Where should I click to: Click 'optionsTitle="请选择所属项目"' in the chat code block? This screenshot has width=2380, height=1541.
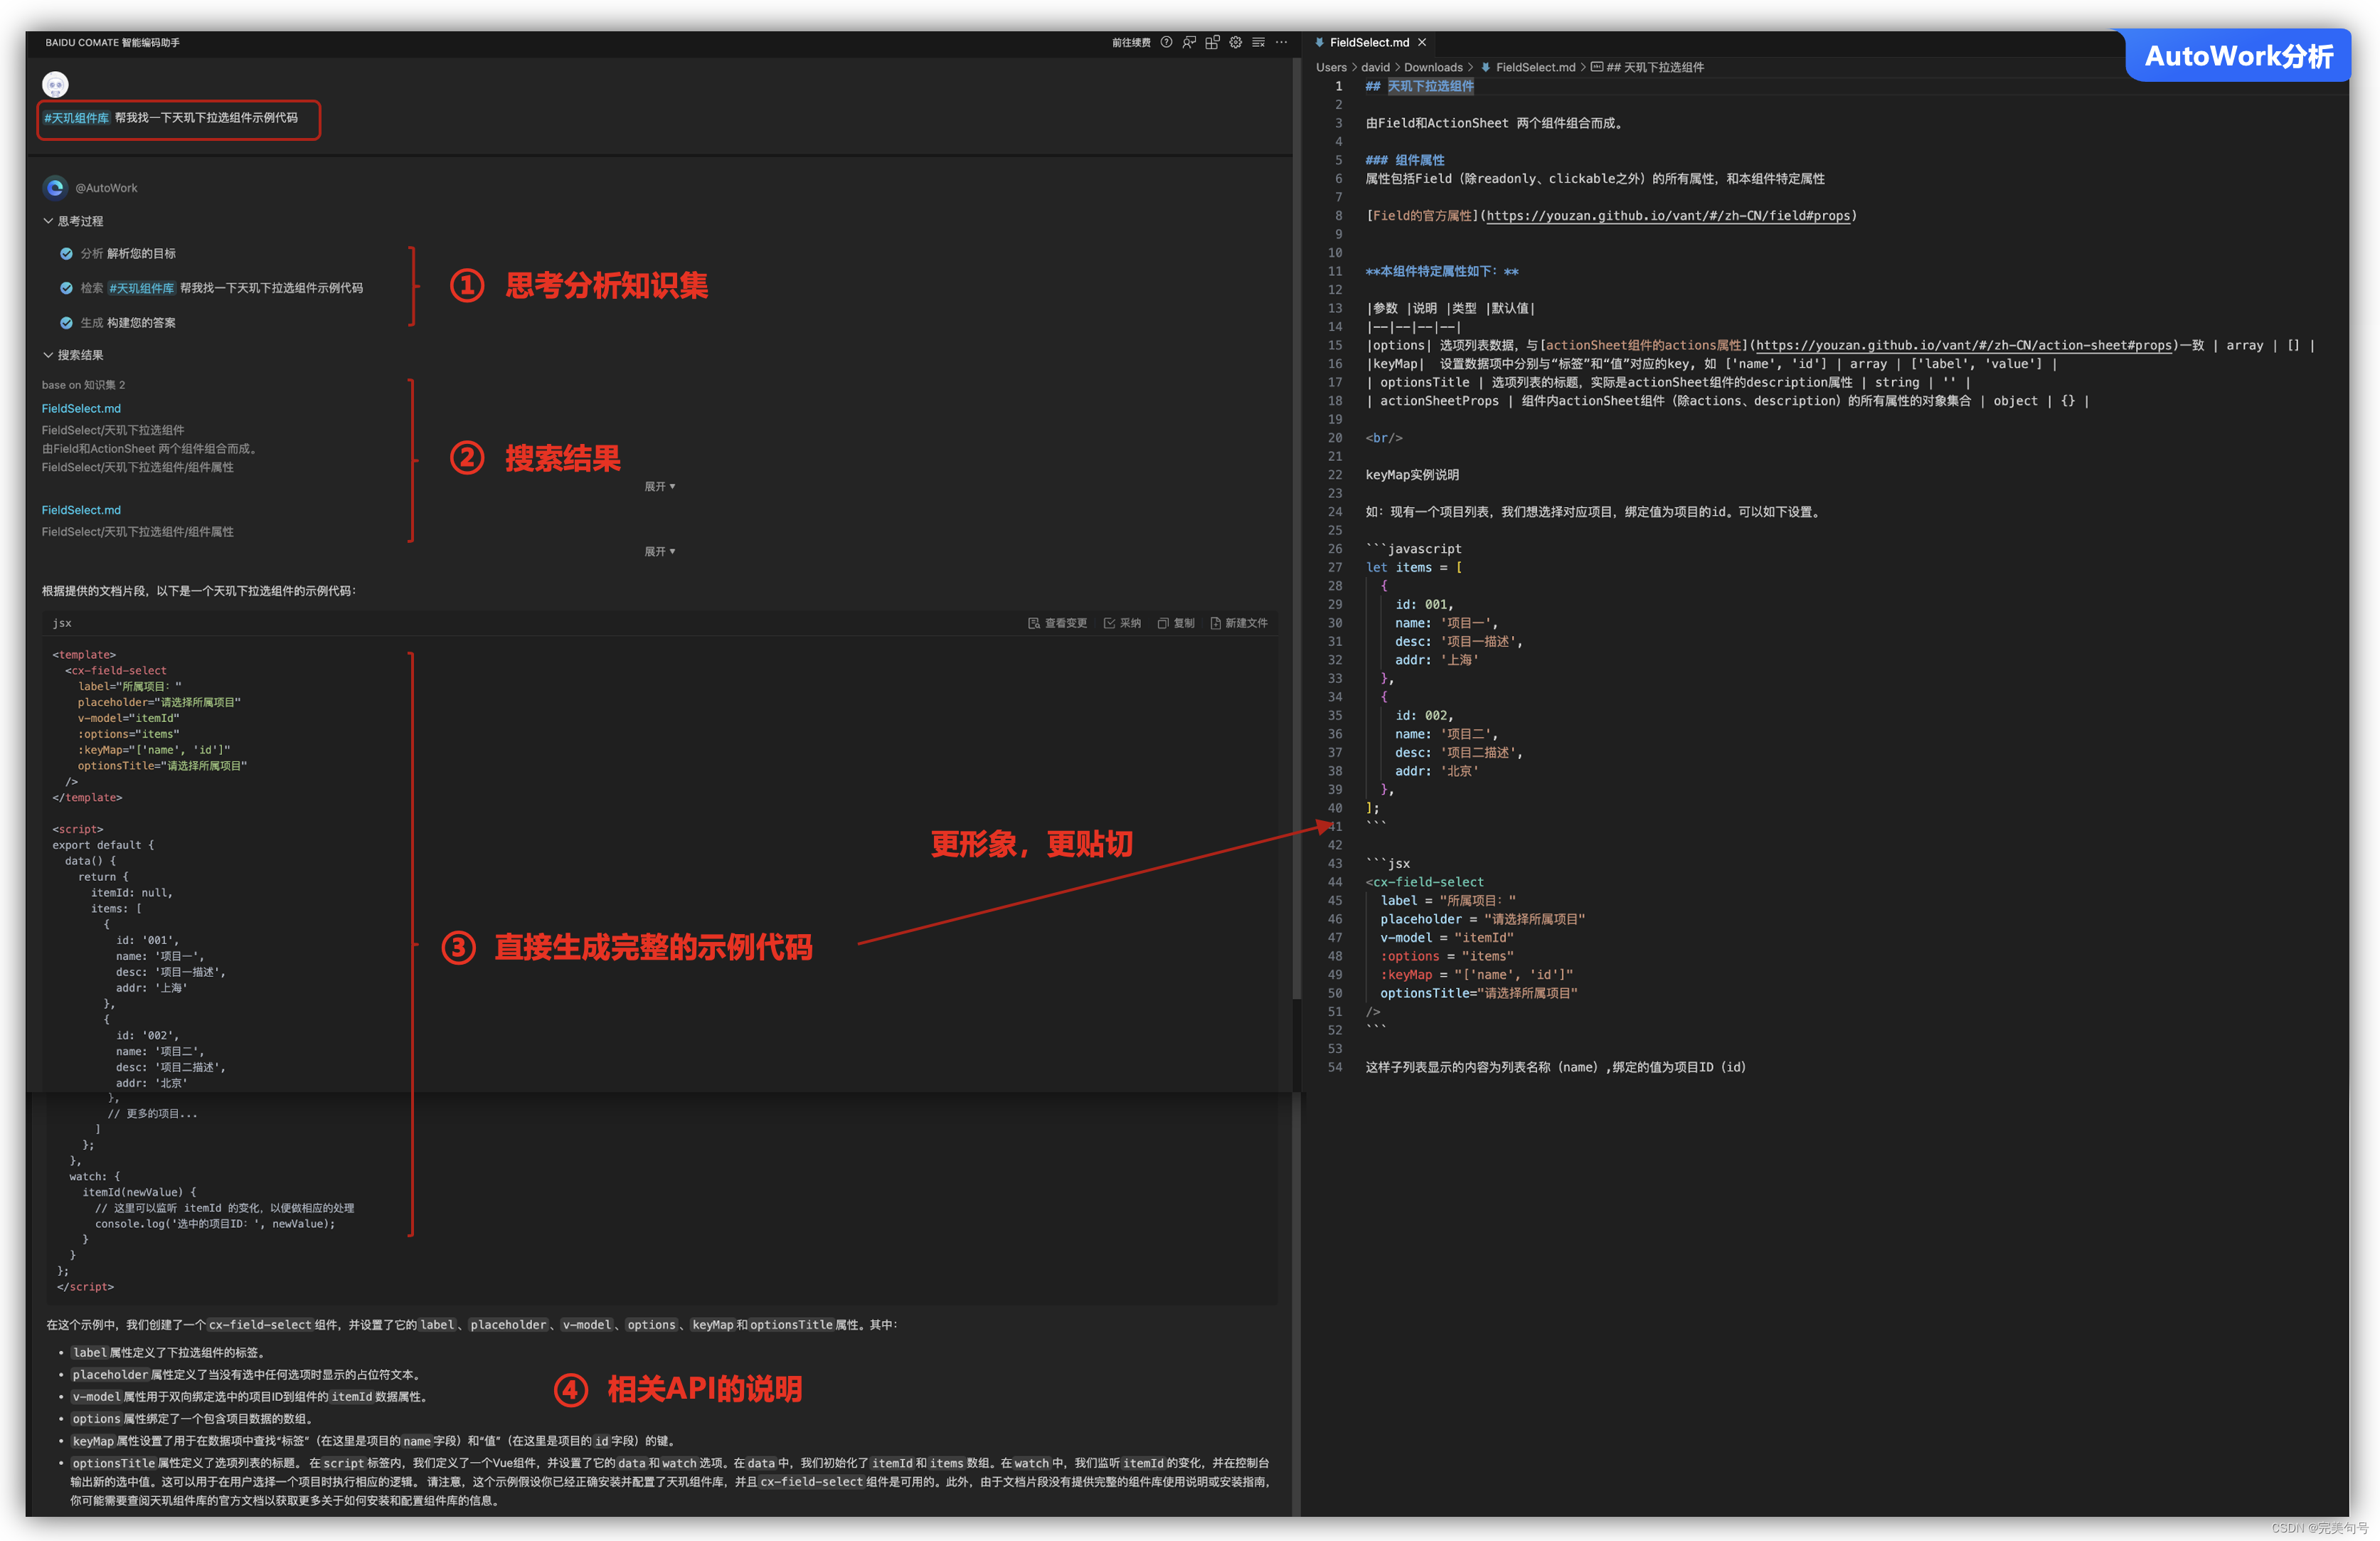tap(162, 766)
